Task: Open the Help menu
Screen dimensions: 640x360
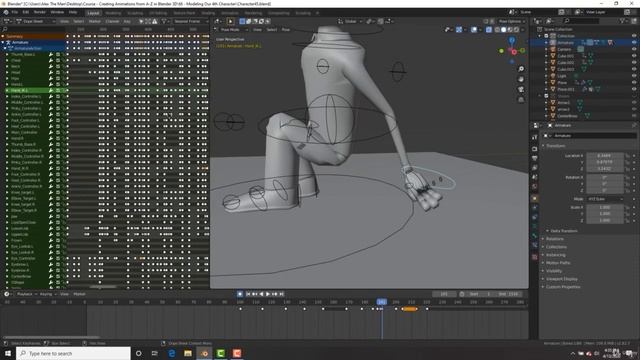Action: coord(73,12)
